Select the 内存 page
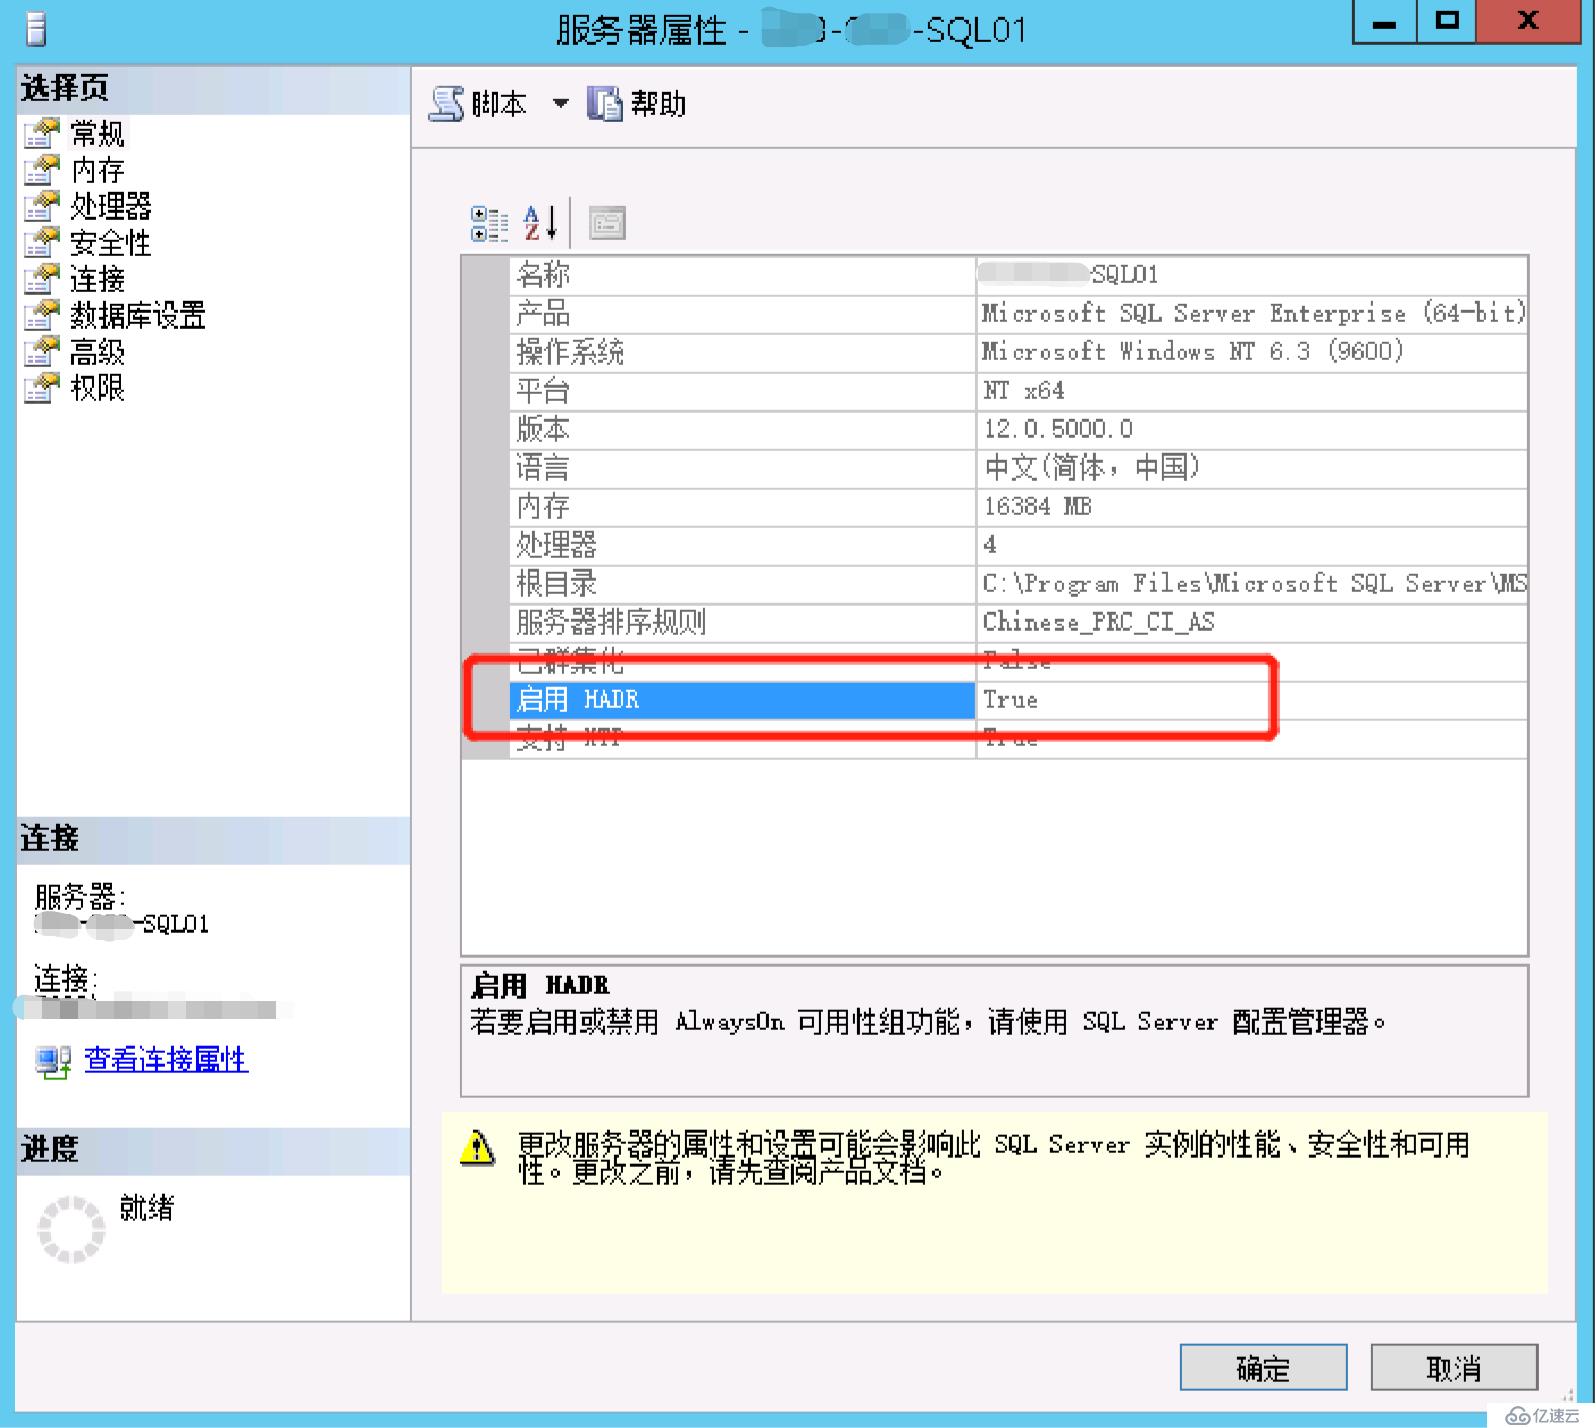This screenshot has width=1596, height=1428. (x=97, y=169)
